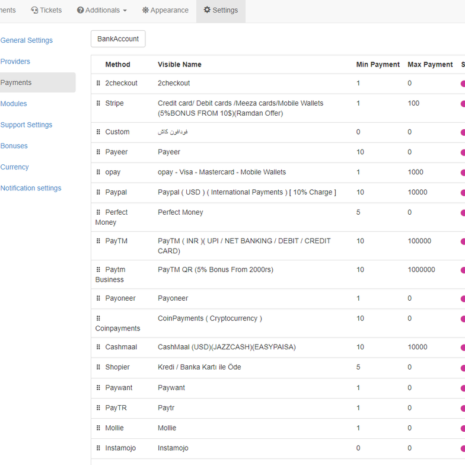Open the Providers link
465x465 pixels.
pyautogui.click(x=15, y=61)
